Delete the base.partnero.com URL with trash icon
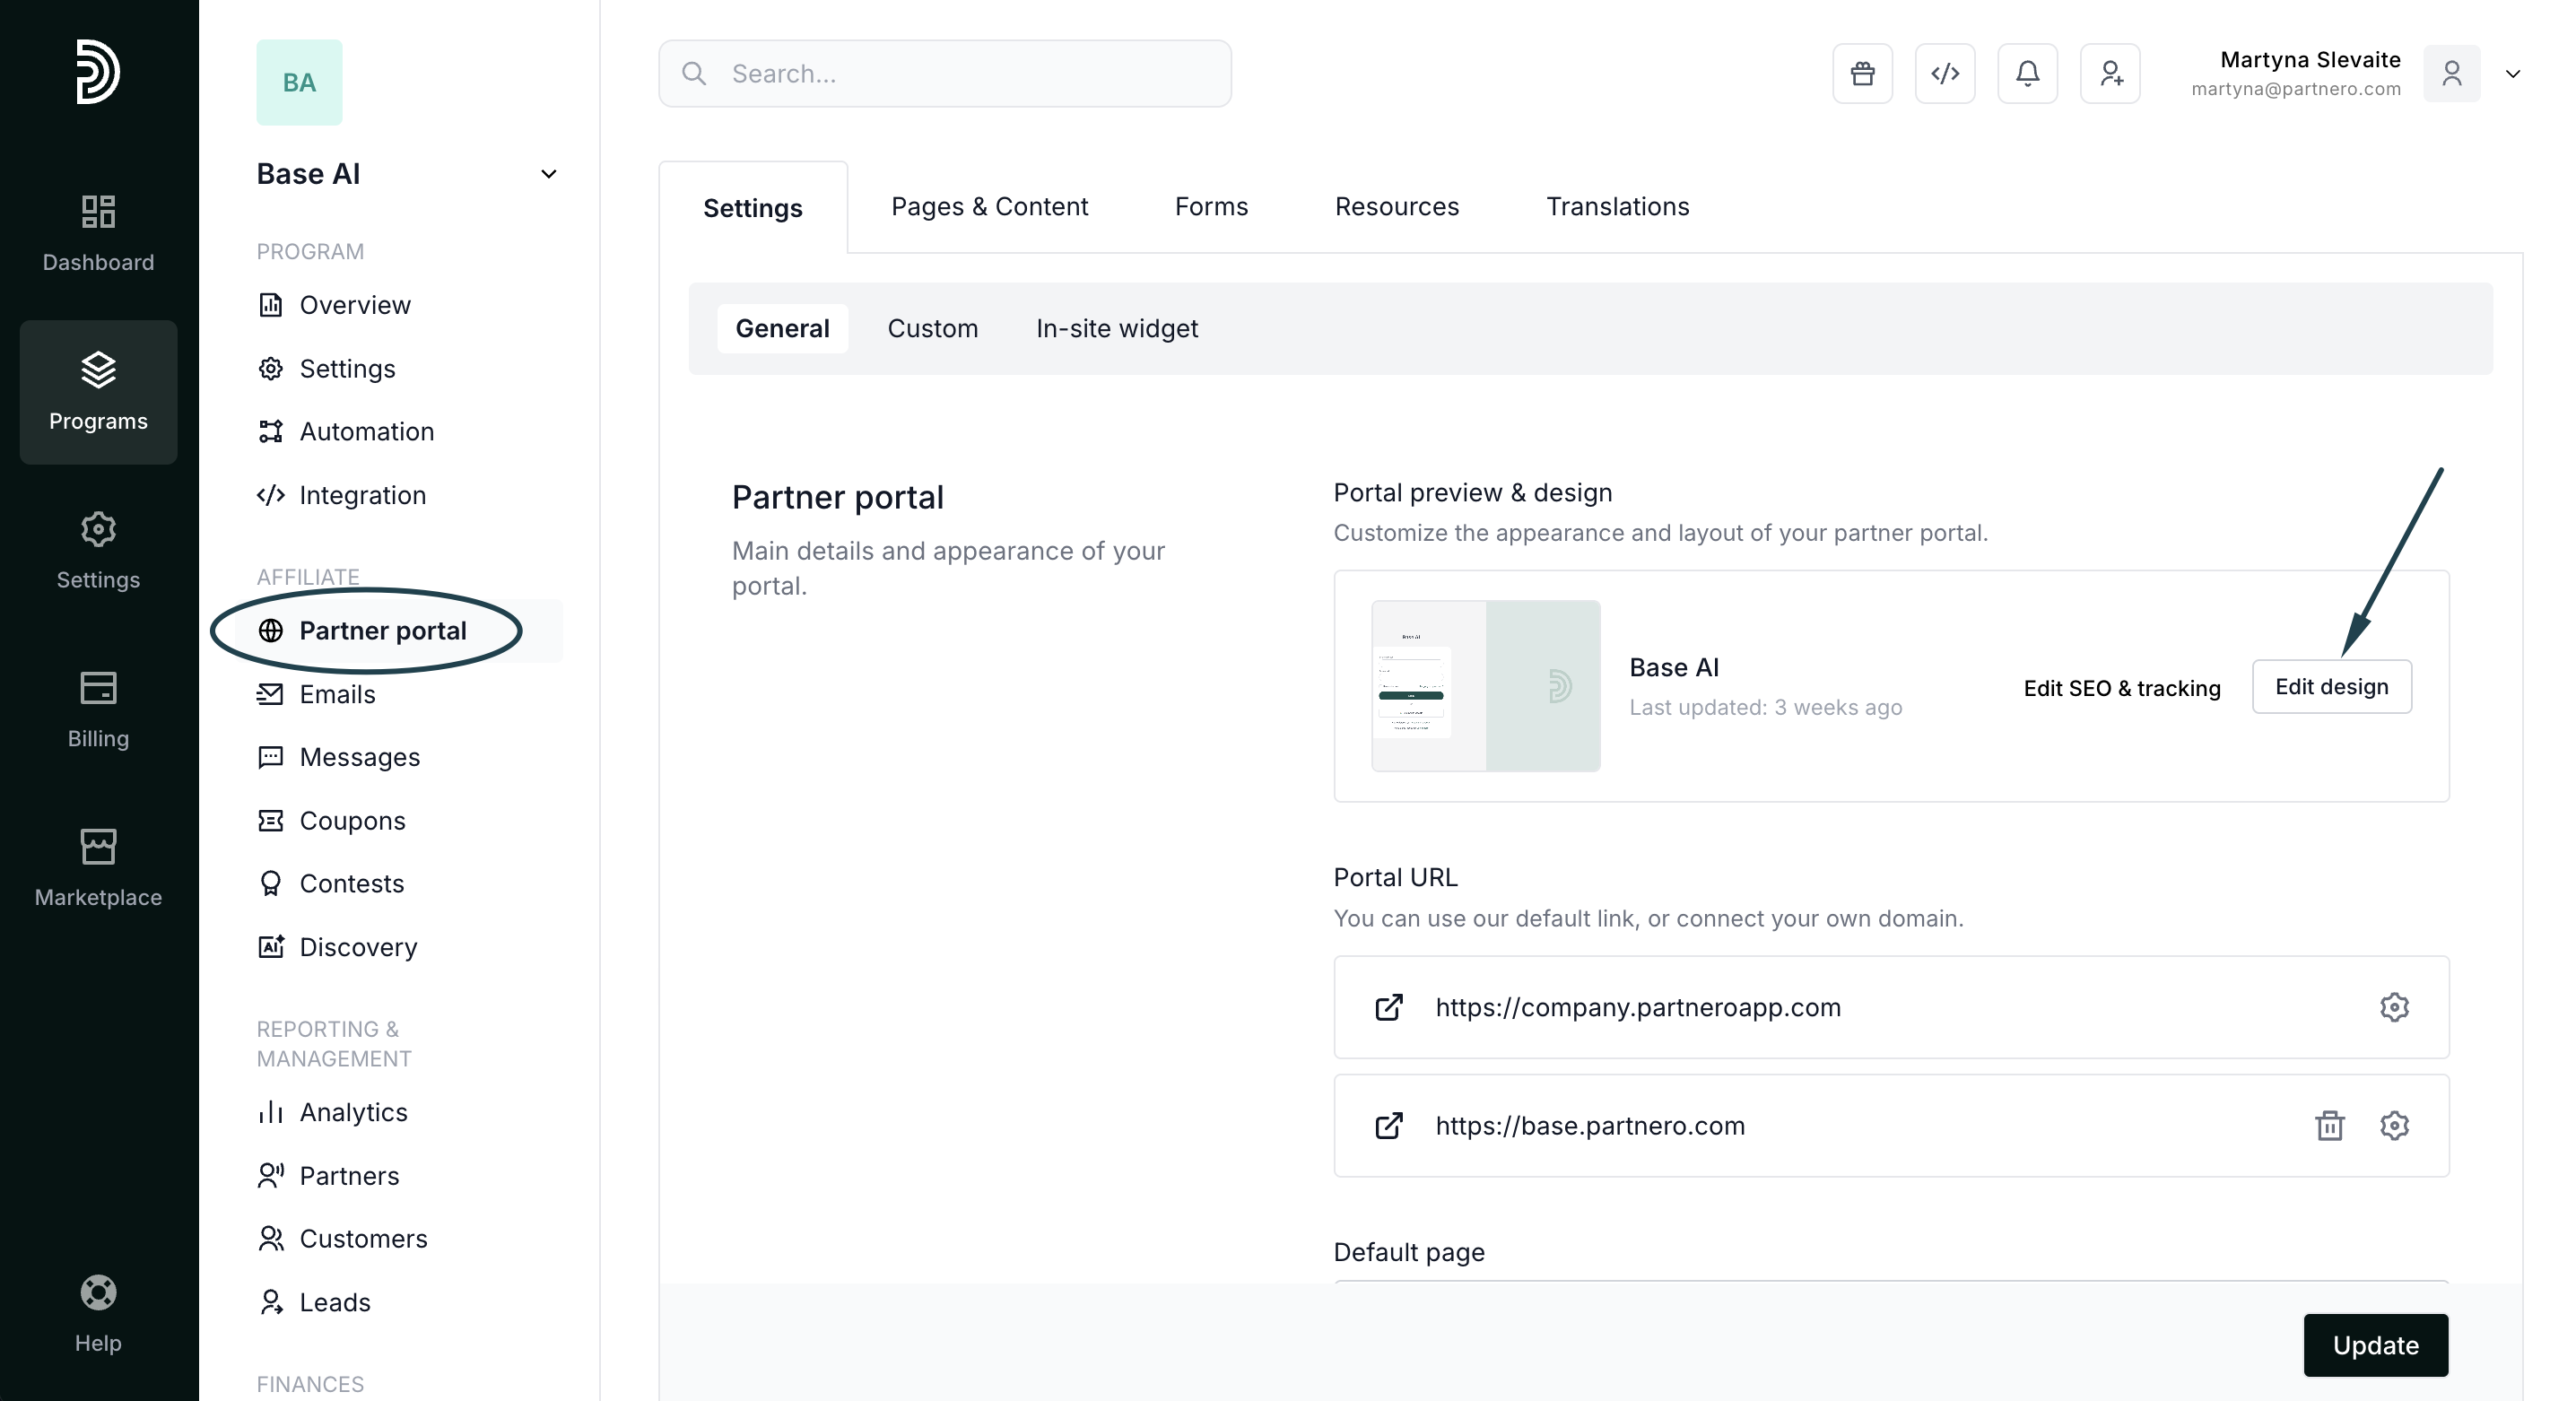 (2329, 1125)
